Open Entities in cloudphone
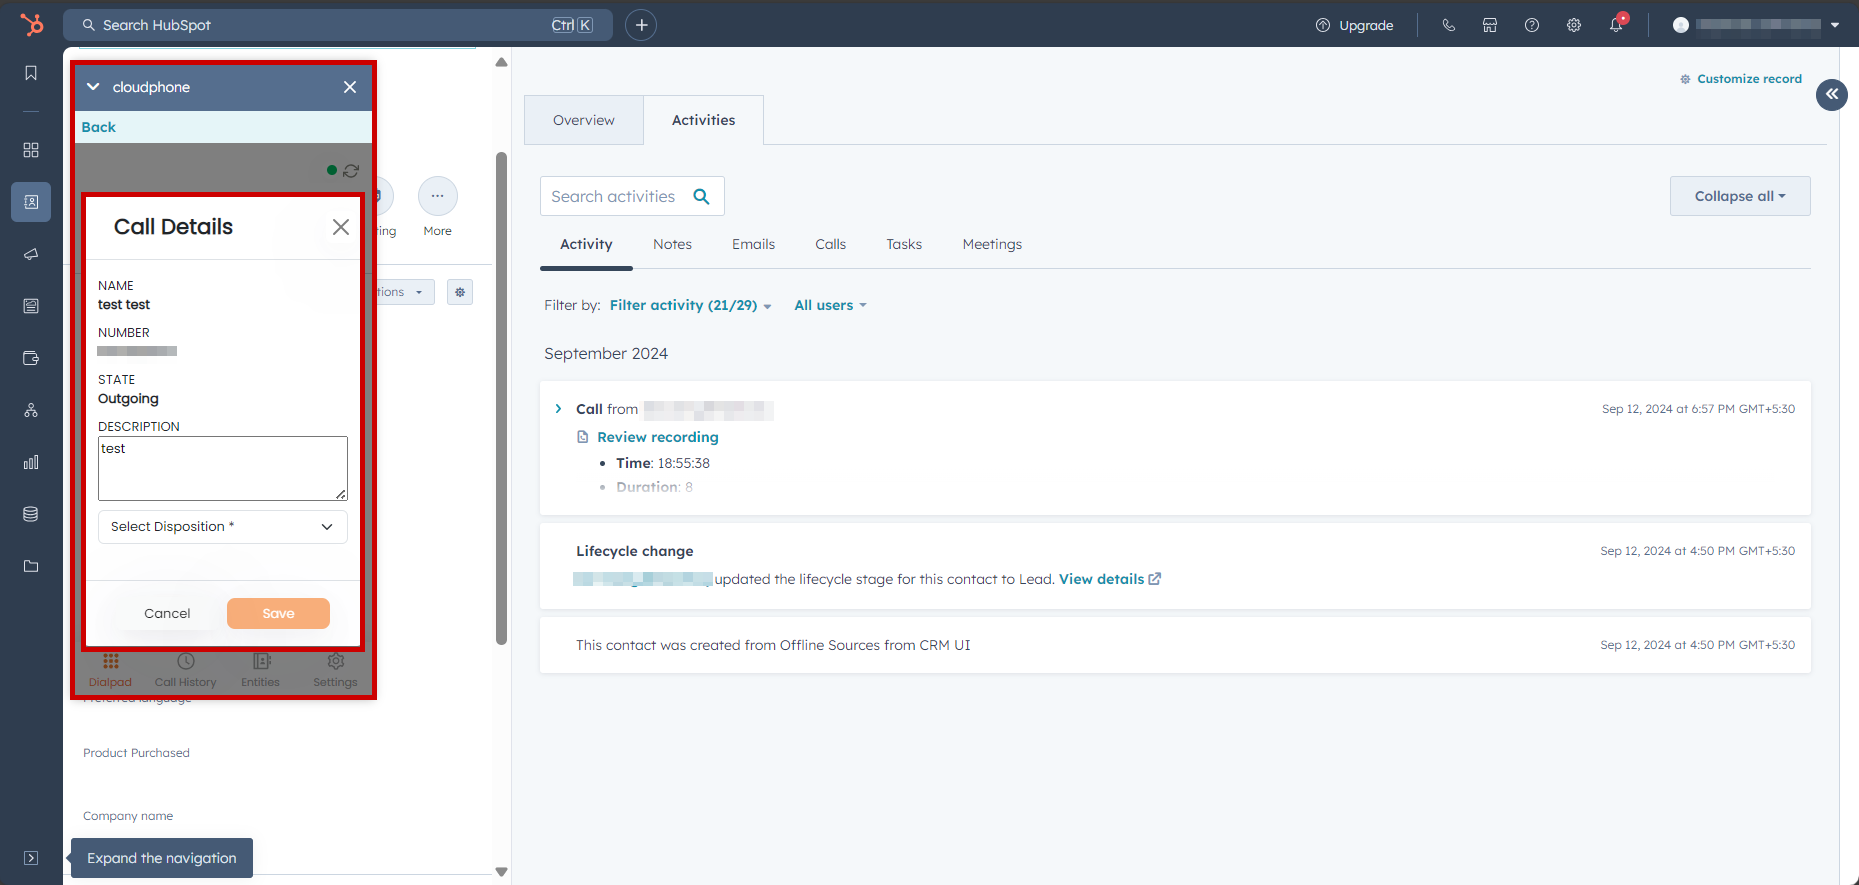 click(x=260, y=670)
